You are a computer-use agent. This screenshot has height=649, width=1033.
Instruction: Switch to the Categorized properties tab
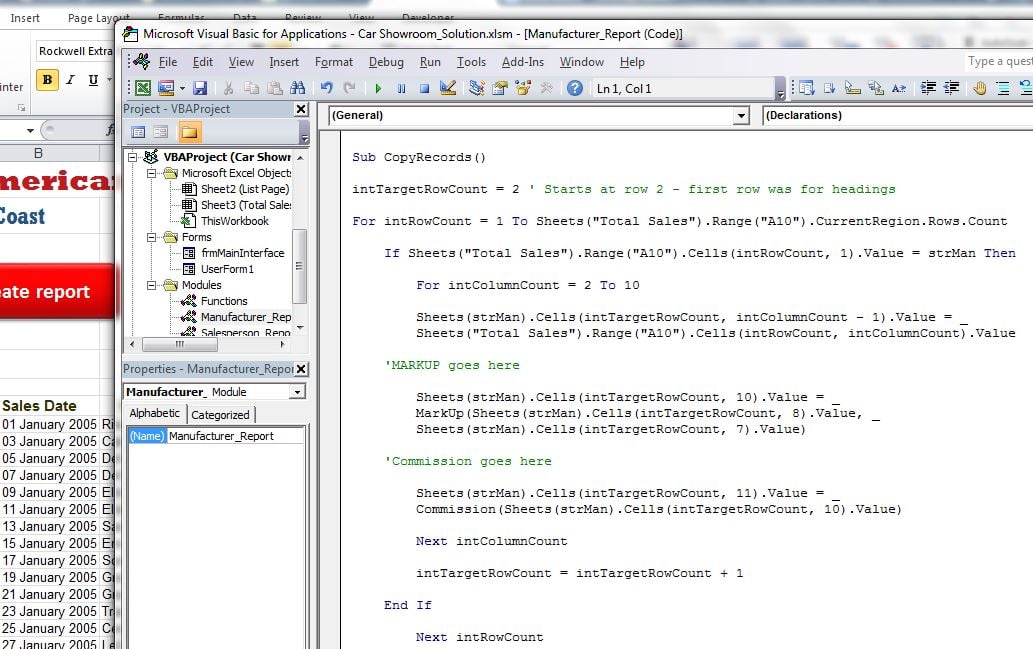click(221, 413)
